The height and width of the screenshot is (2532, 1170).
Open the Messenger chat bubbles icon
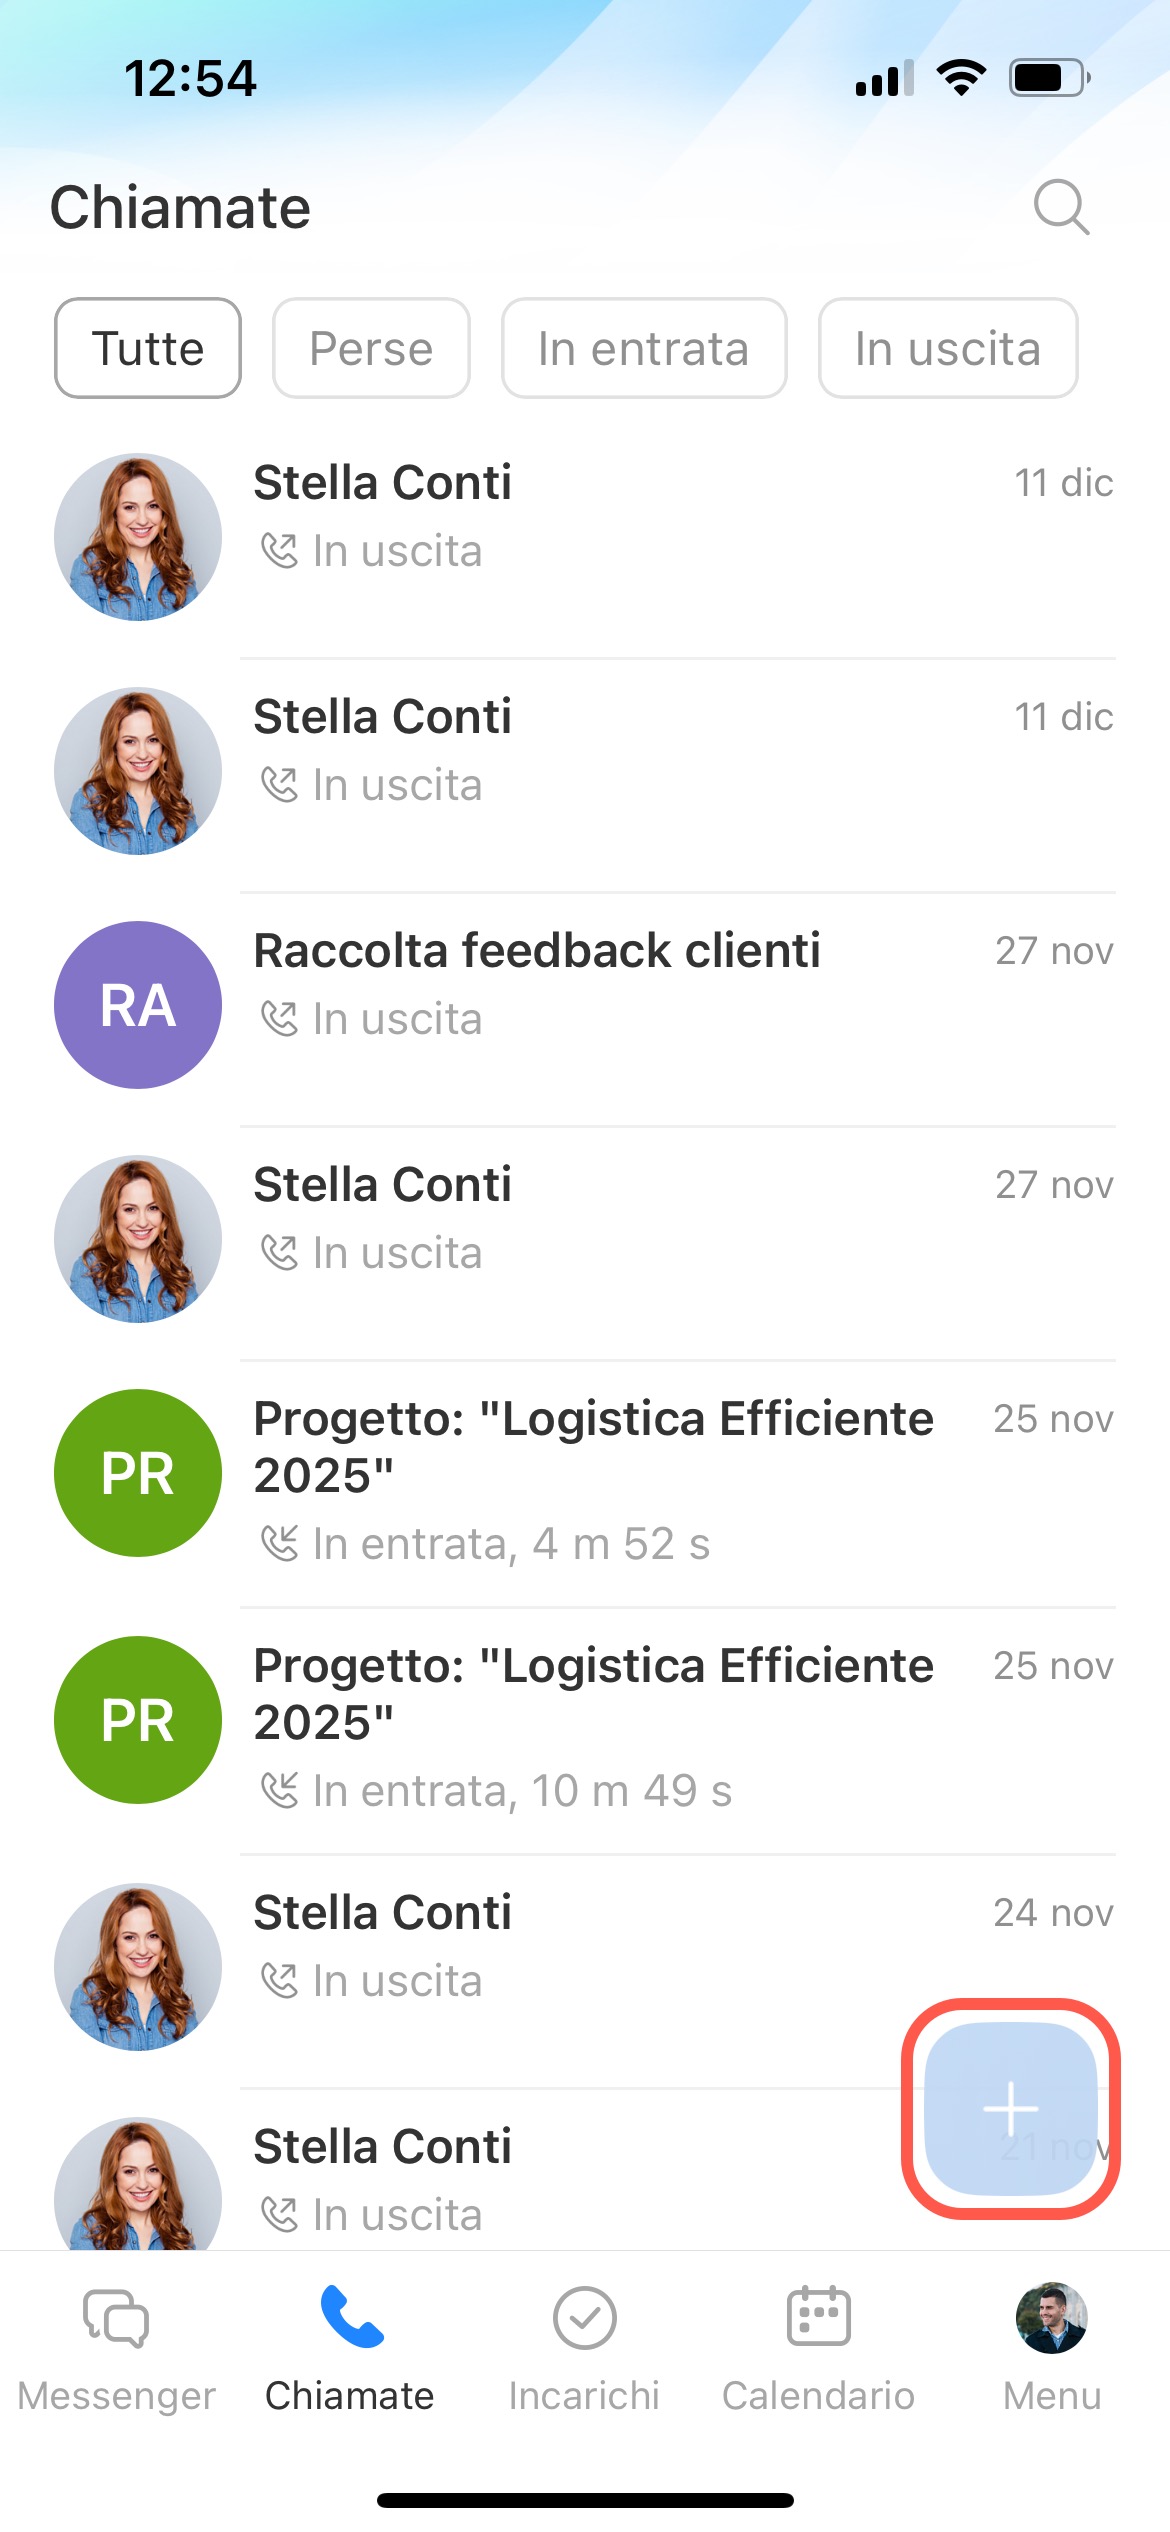pos(116,2318)
